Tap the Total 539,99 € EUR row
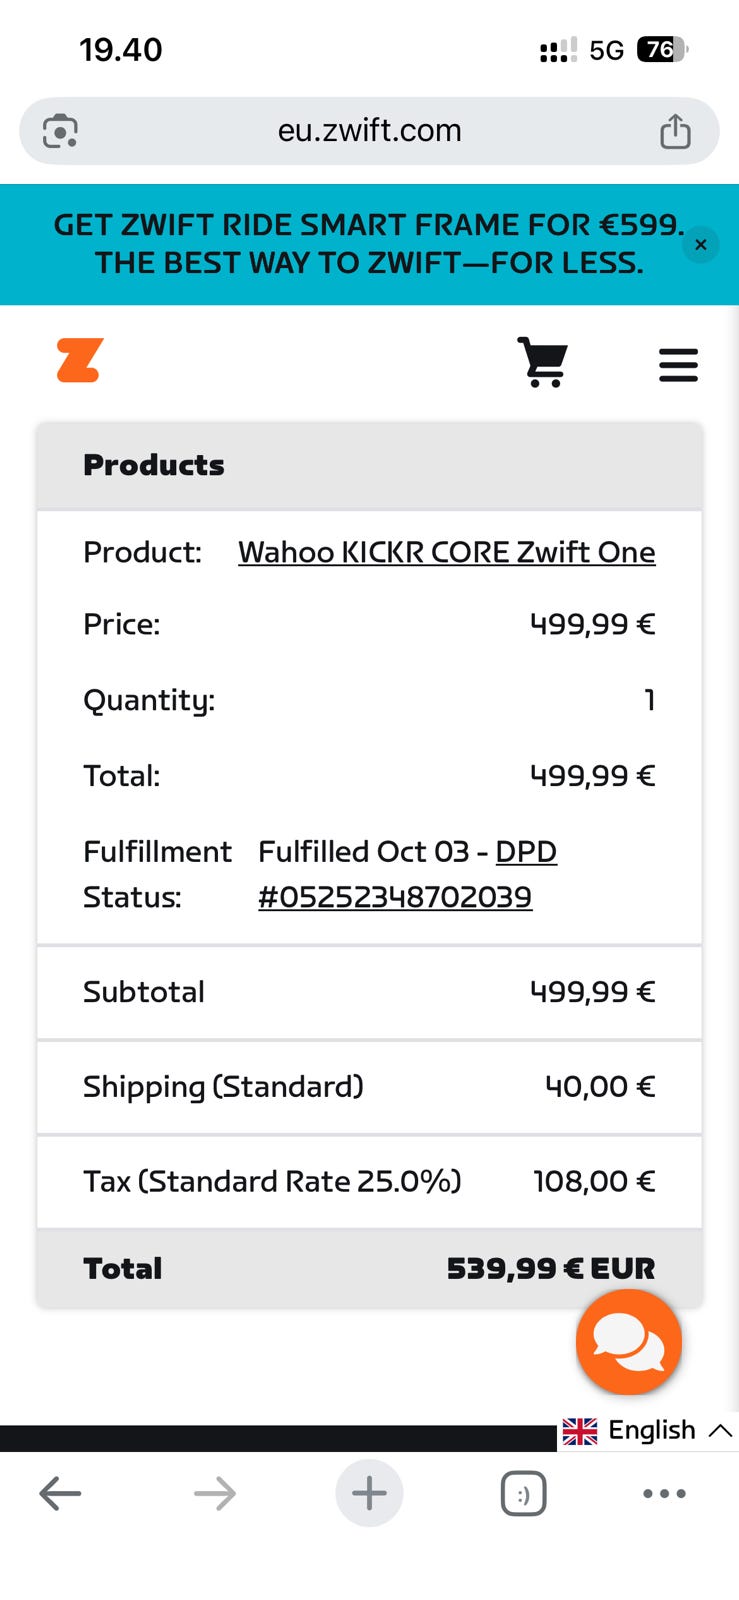This screenshot has height=1600, width=739. 369,1268
